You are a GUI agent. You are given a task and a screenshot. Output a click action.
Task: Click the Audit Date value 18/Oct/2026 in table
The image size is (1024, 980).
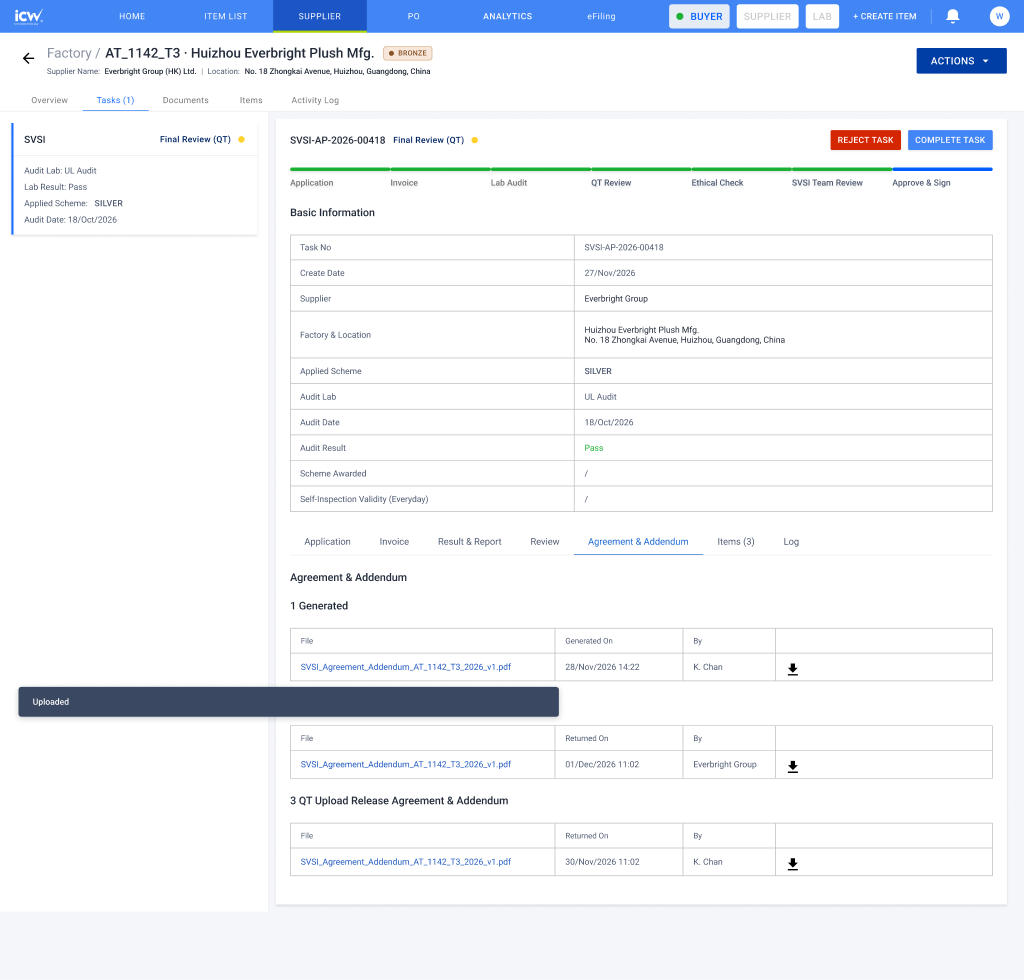(609, 422)
